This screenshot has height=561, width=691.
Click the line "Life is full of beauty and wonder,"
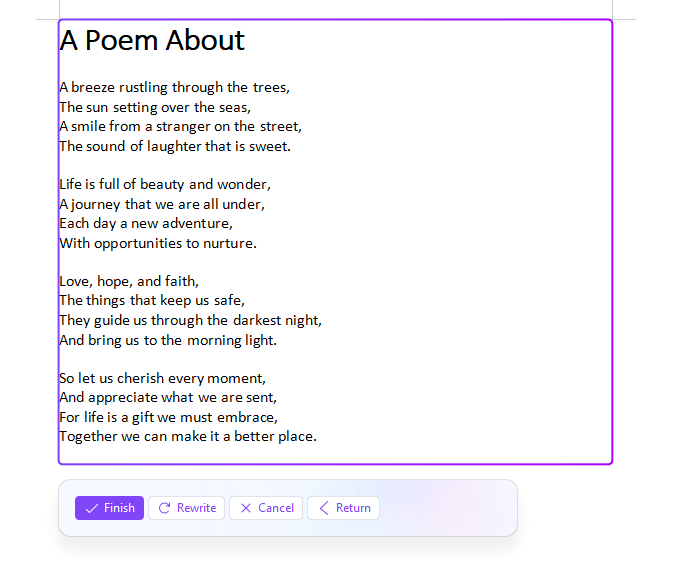[165, 184]
